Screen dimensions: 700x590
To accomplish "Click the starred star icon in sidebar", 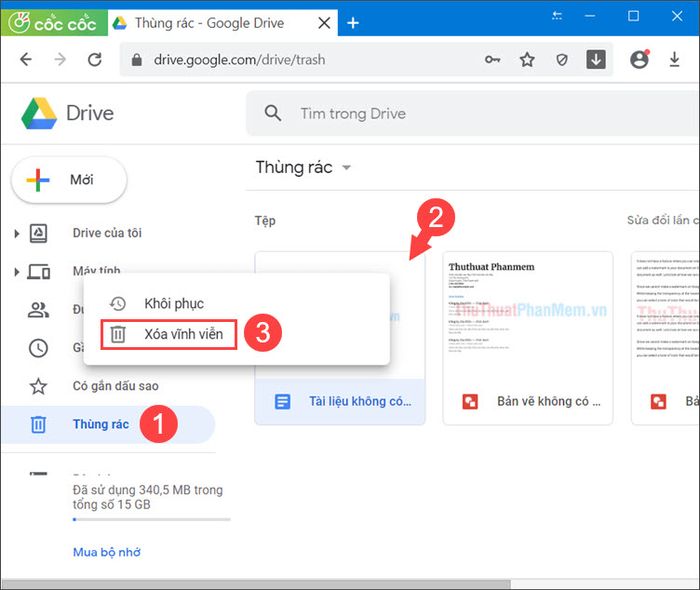I will 38,386.
